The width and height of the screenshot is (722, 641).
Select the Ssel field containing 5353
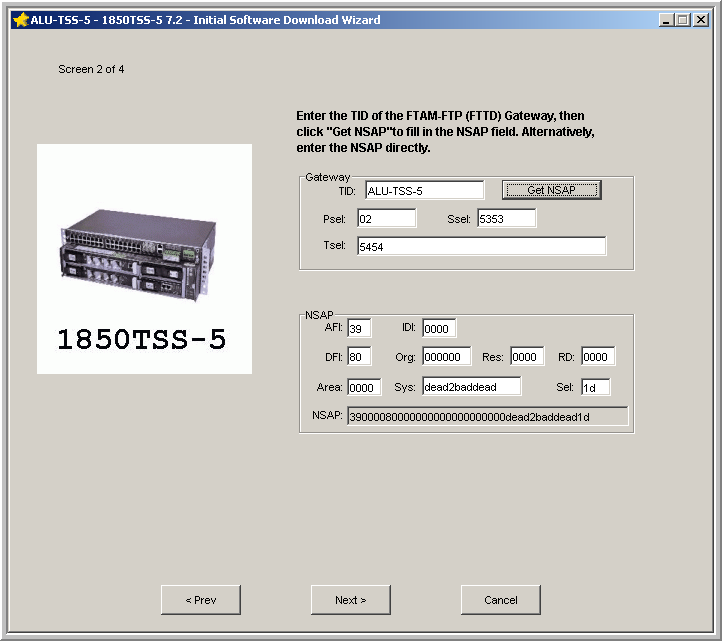(x=507, y=218)
